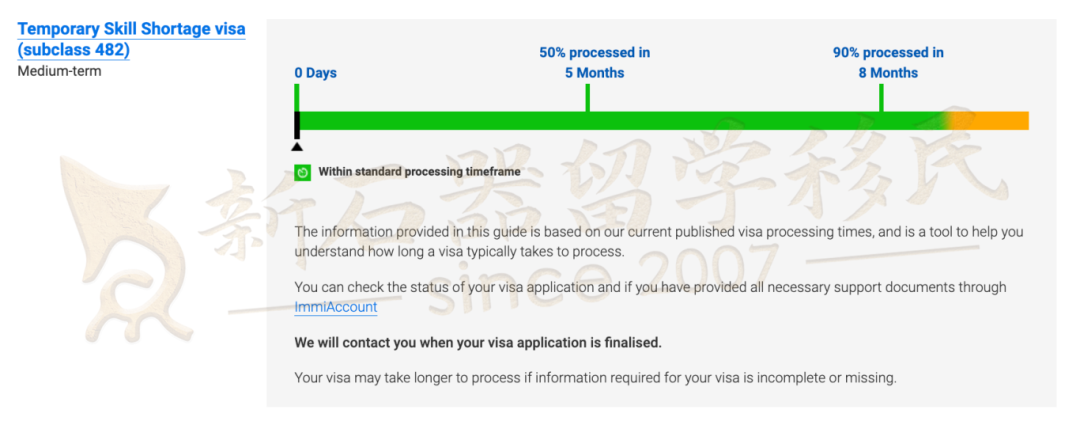
Task: Click the "Your visa may take longer" paragraph
Action: tap(596, 377)
